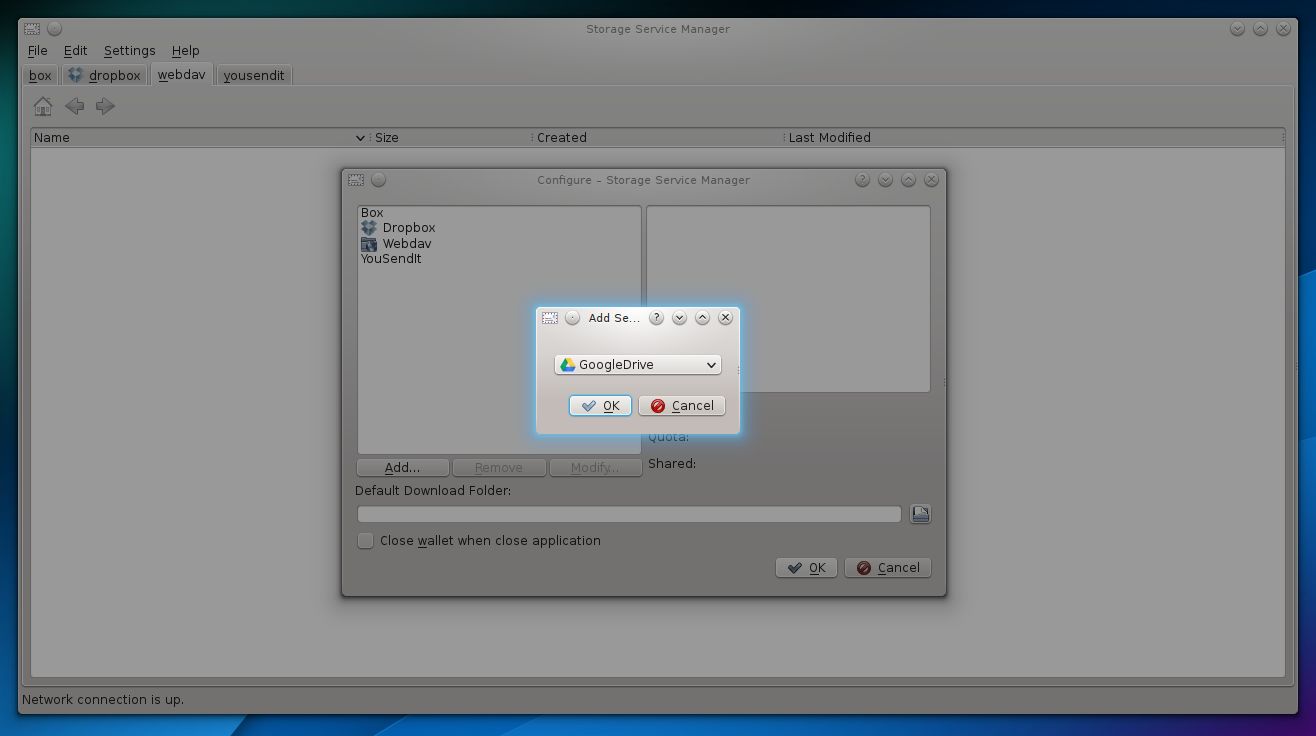The height and width of the screenshot is (736, 1316).
Task: Click window menu icon of Configure dialog
Action: (356, 180)
